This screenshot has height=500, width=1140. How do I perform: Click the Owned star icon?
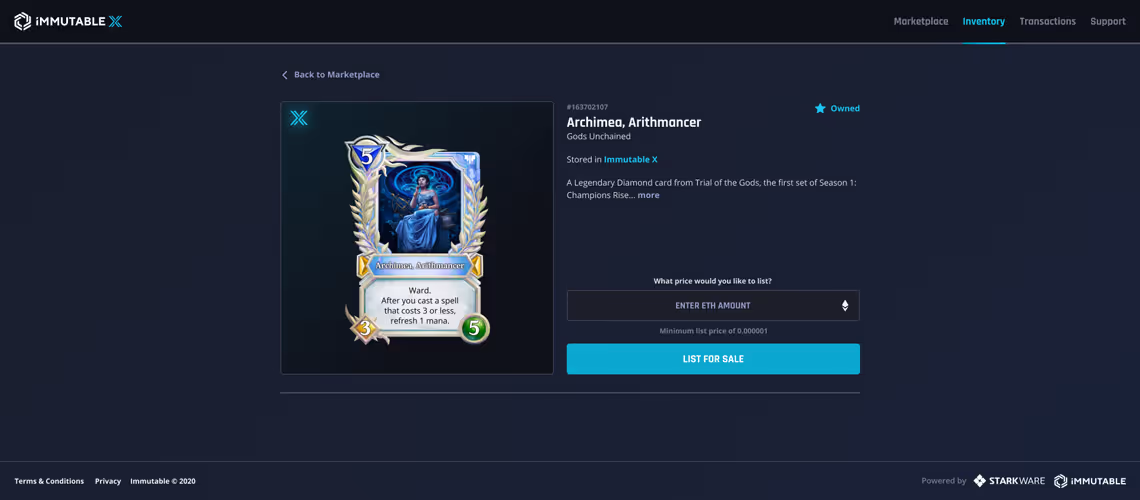(x=820, y=108)
